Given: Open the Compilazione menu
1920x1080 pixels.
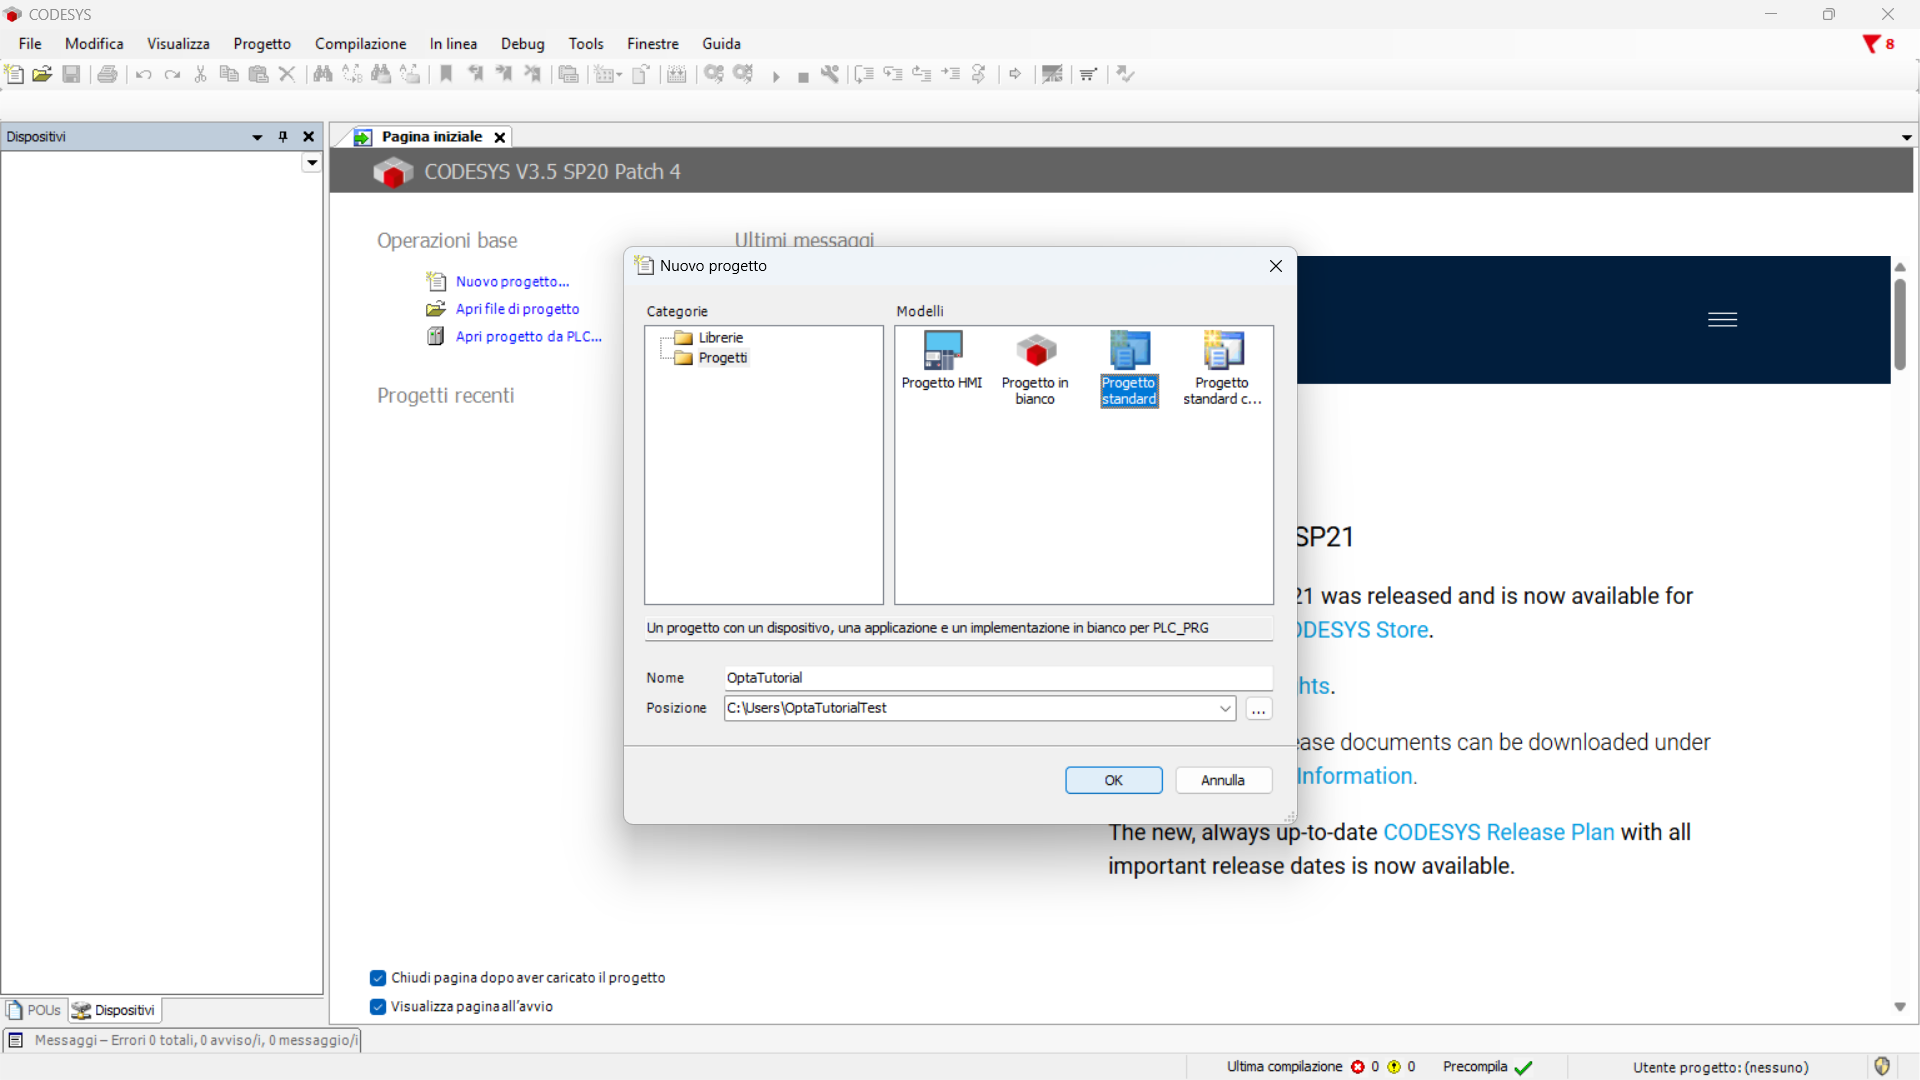Looking at the screenshot, I should click(x=360, y=44).
